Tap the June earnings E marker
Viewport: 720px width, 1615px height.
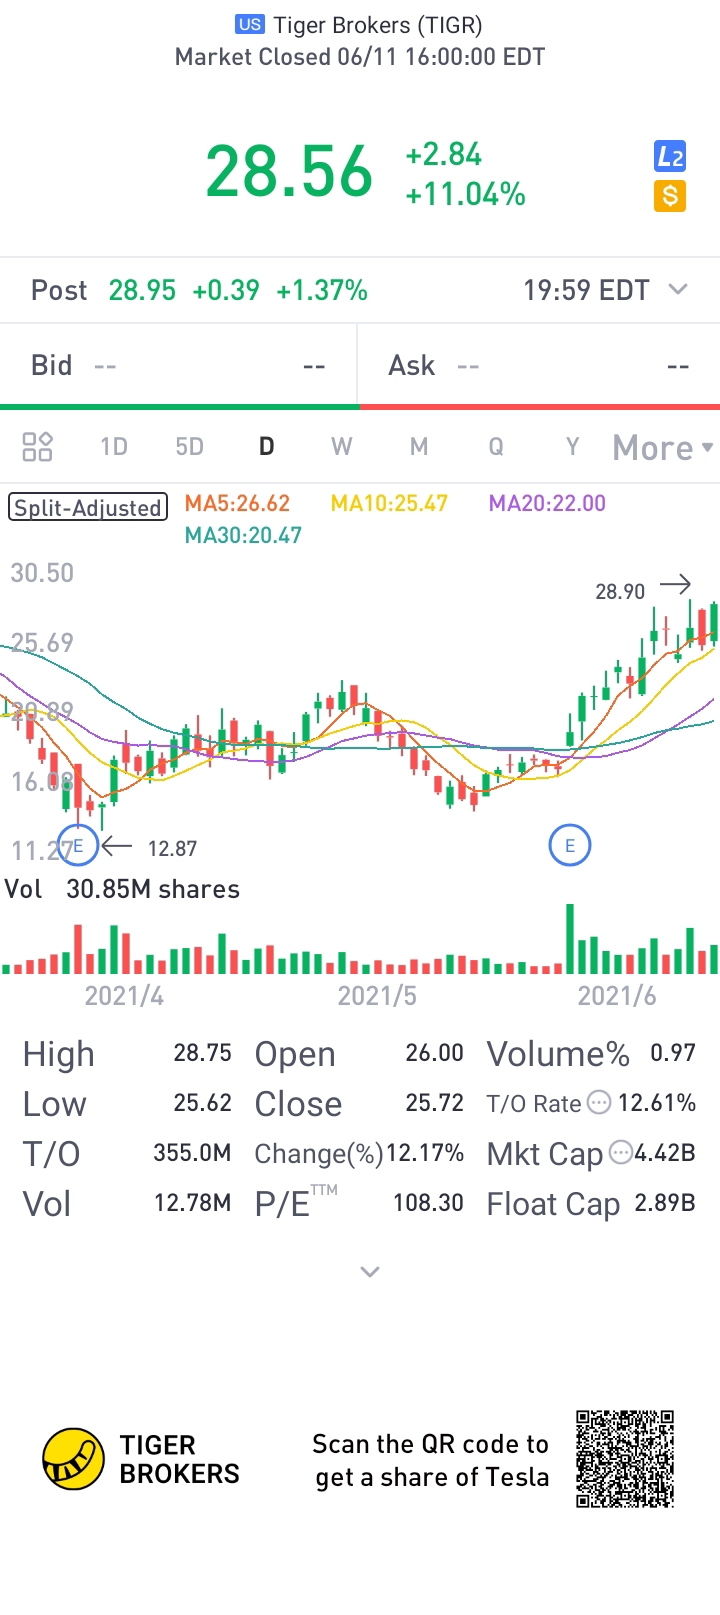(570, 846)
